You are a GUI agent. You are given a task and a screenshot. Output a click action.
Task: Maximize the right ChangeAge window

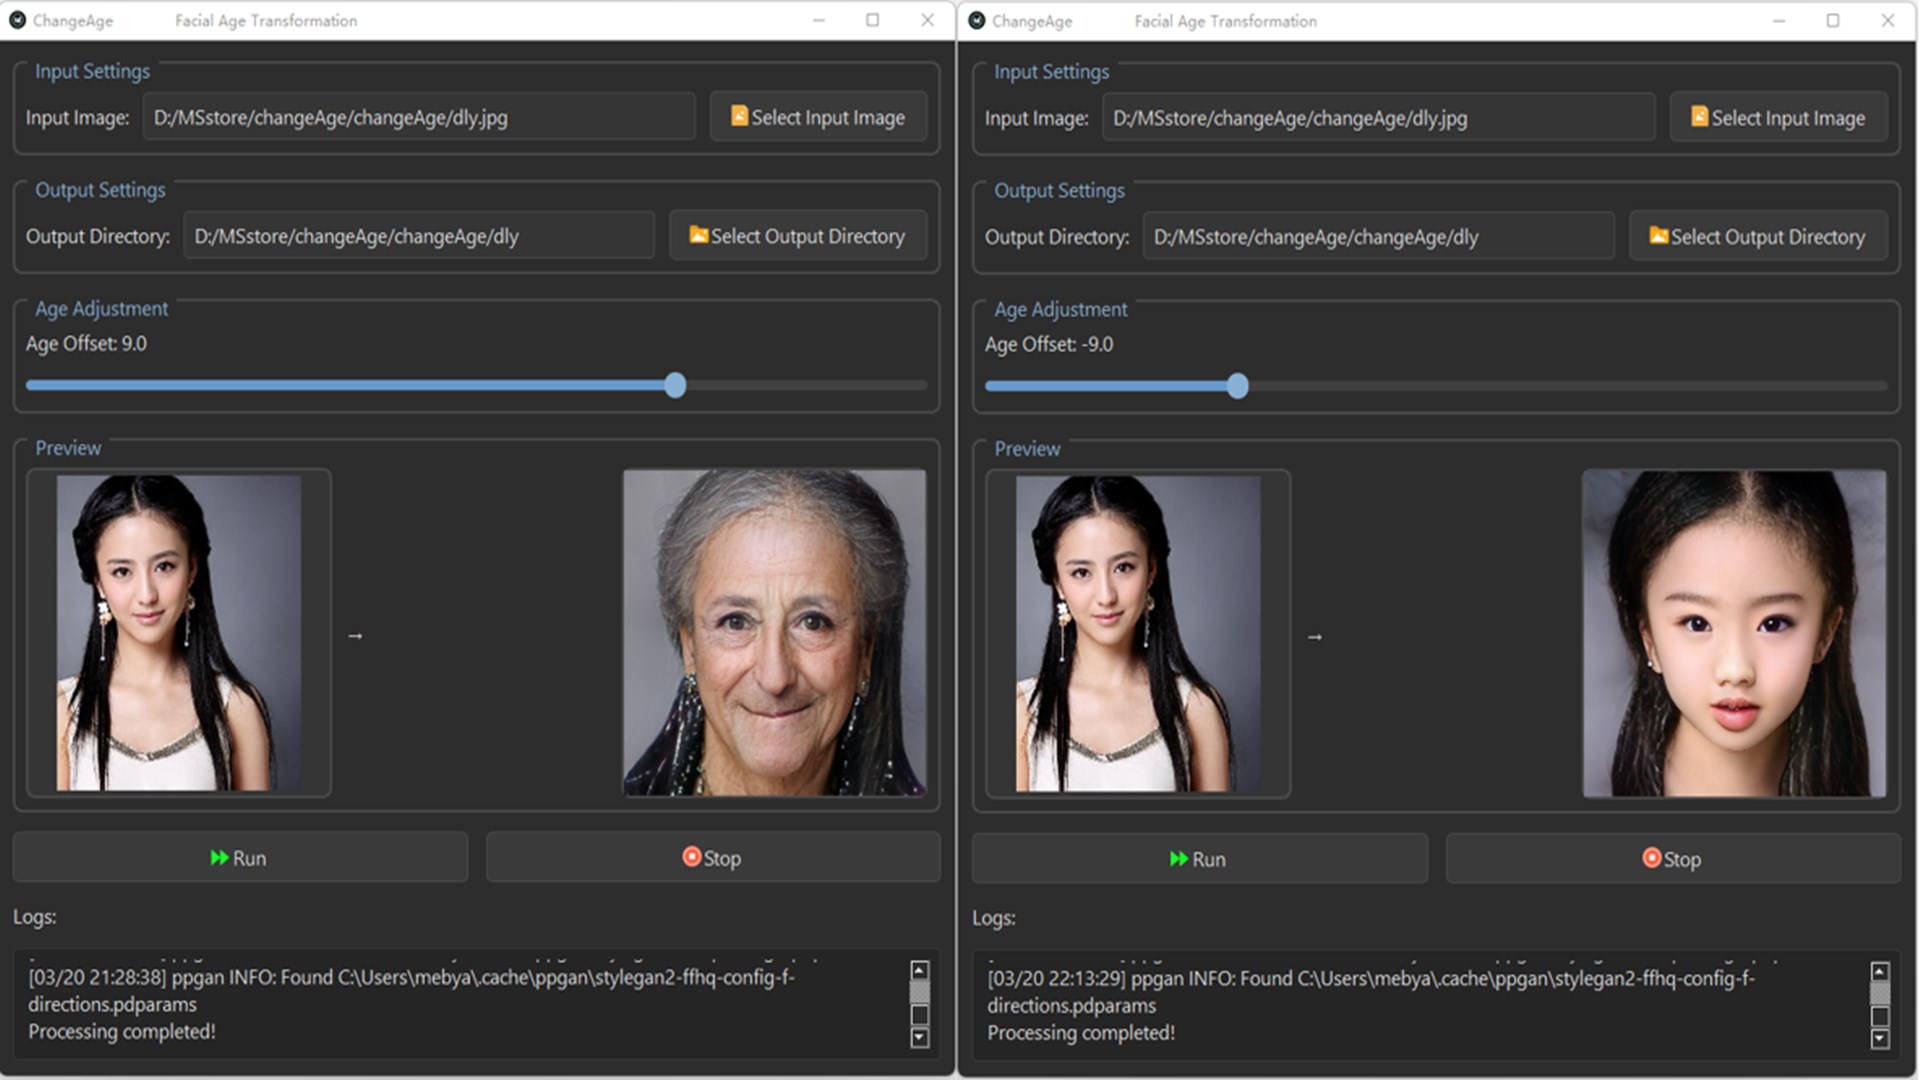[x=1832, y=20]
